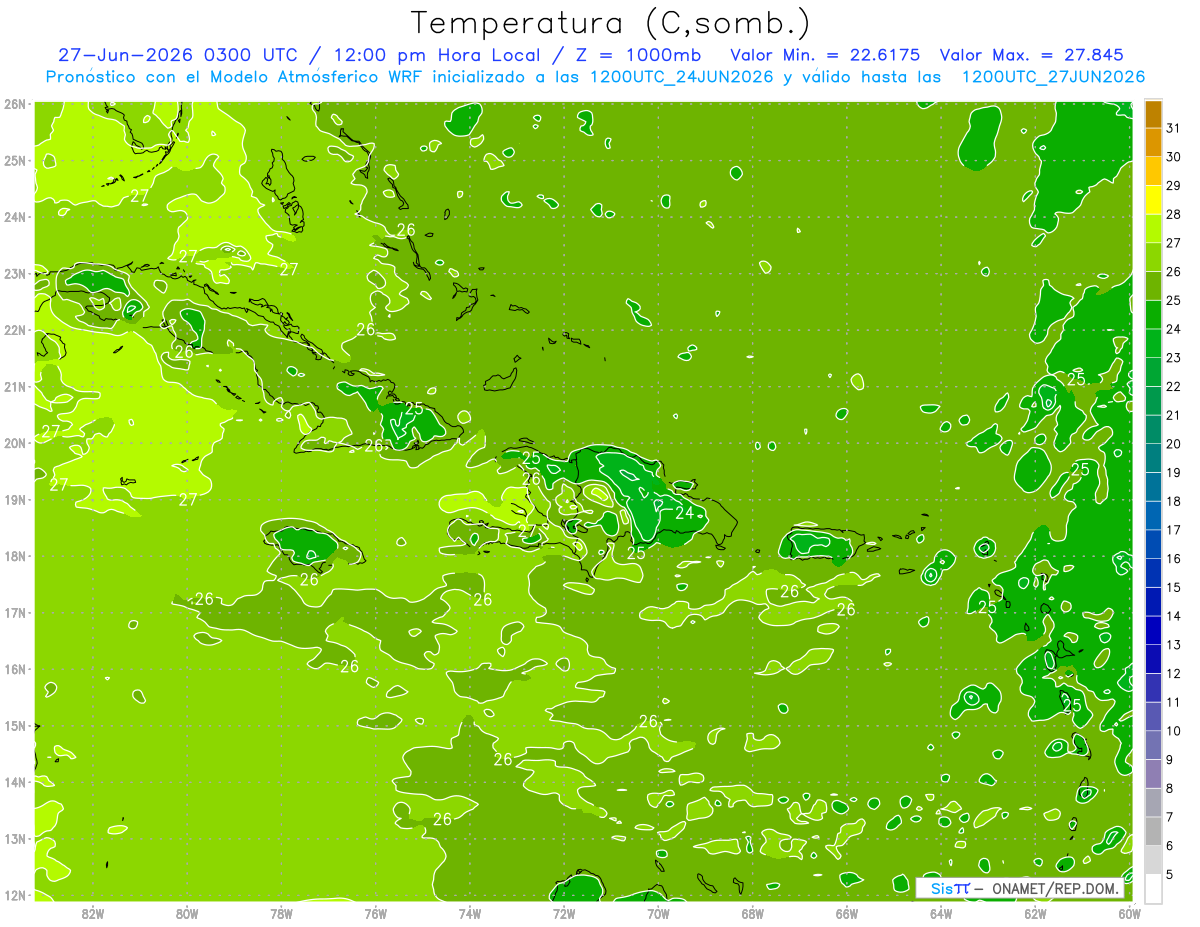Click the "5" value on the color scale

pos(1170,875)
